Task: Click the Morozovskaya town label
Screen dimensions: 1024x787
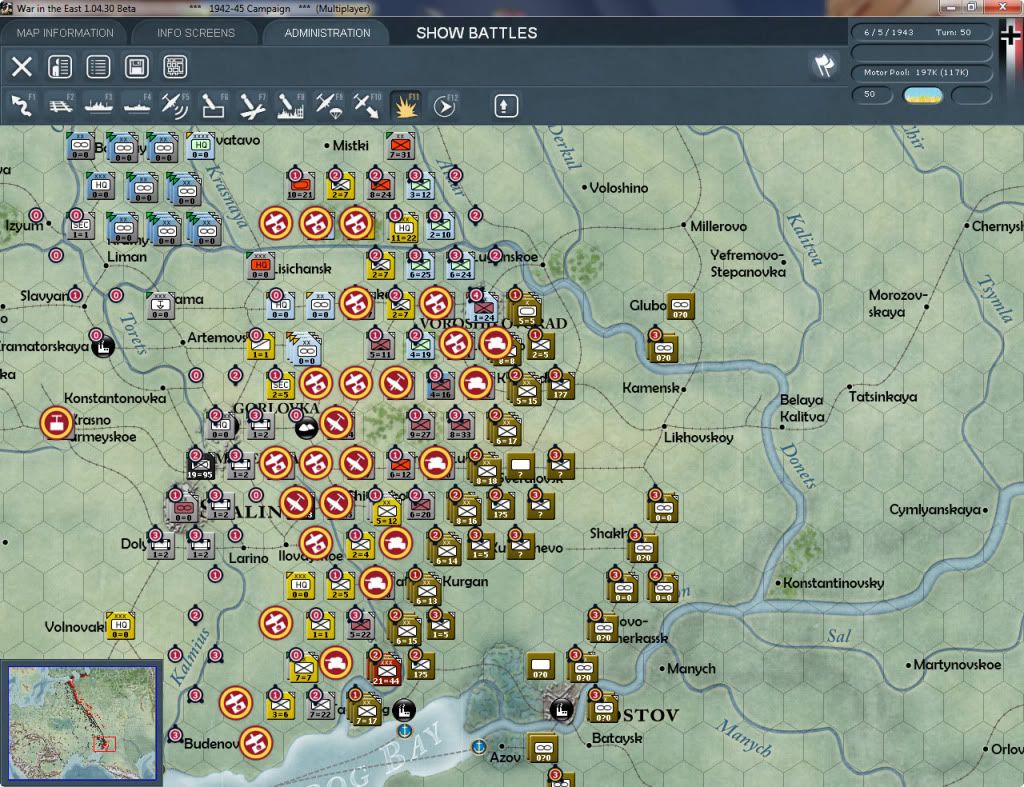Action: pos(897,304)
